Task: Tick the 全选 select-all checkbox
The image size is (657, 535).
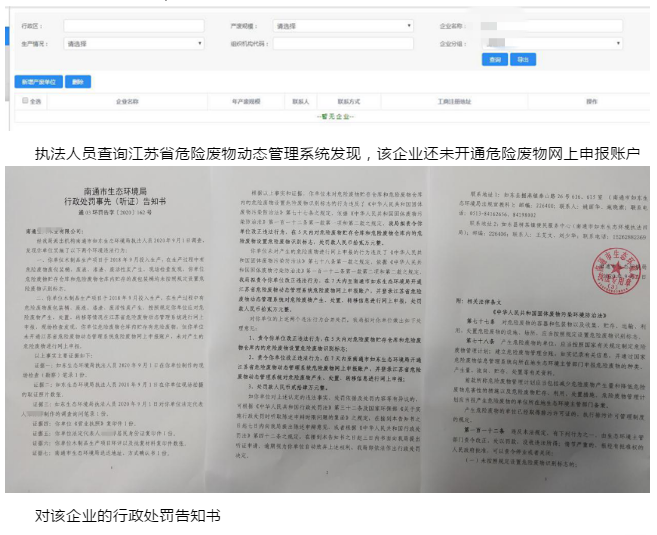Action: click(25, 102)
